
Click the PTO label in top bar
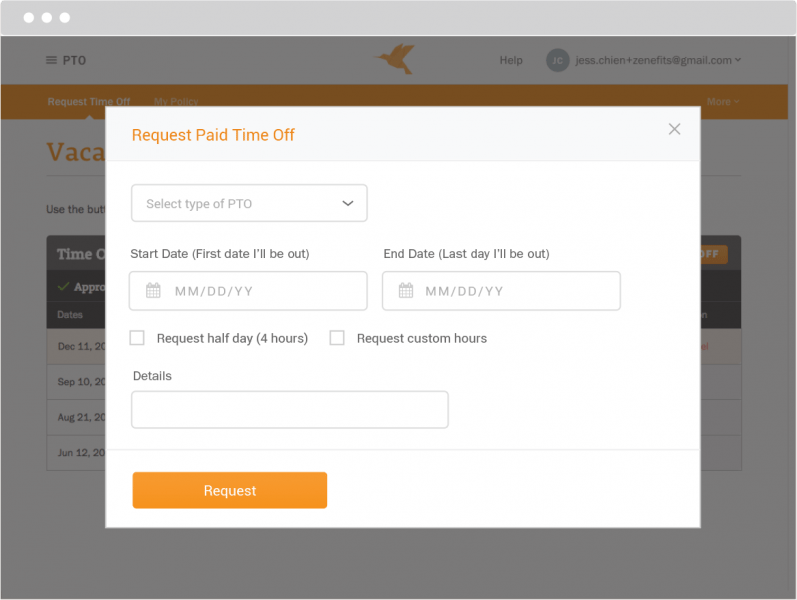pyautogui.click(x=74, y=61)
